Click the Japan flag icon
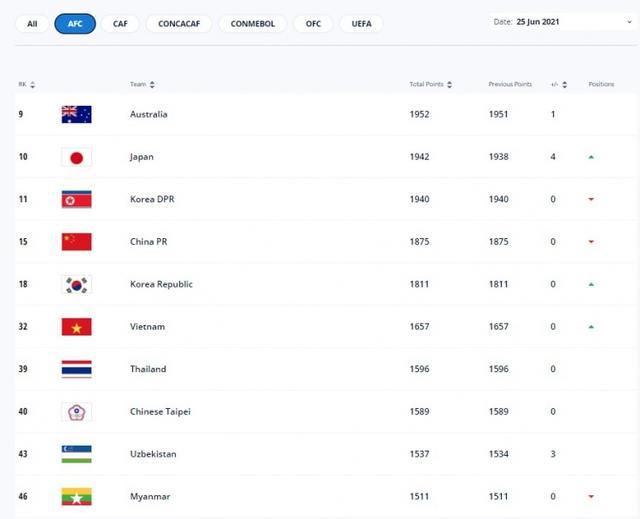This screenshot has height=519, width=640. 76,157
